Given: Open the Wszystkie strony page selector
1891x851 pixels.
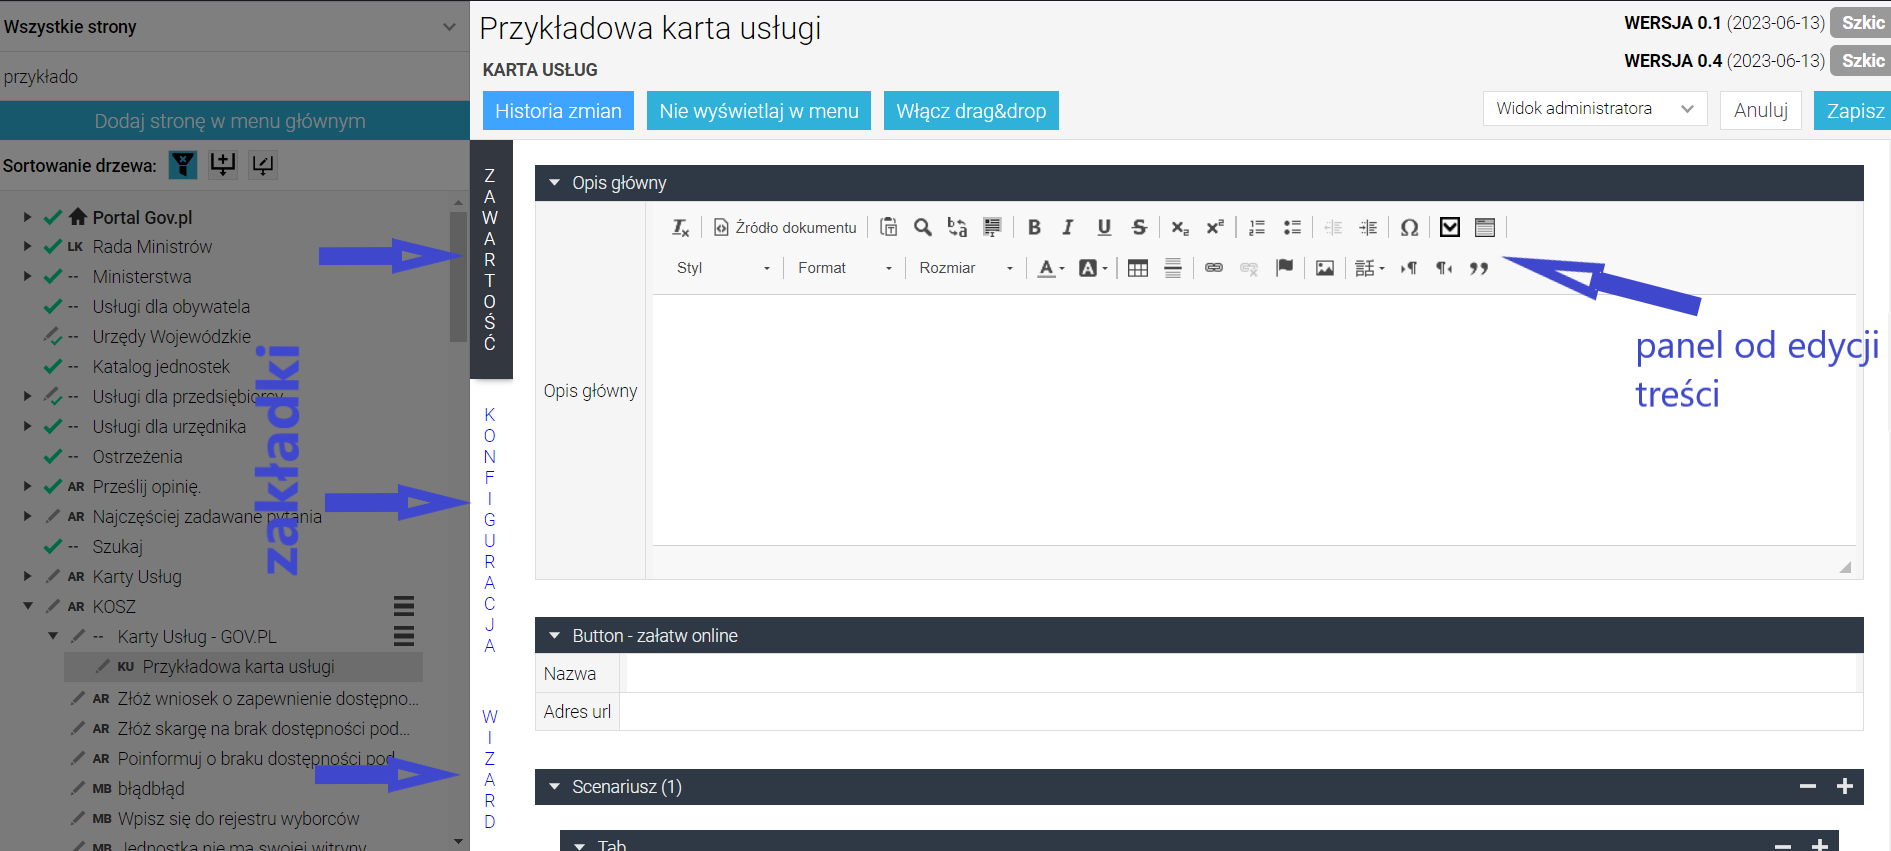Looking at the screenshot, I should 235,27.
